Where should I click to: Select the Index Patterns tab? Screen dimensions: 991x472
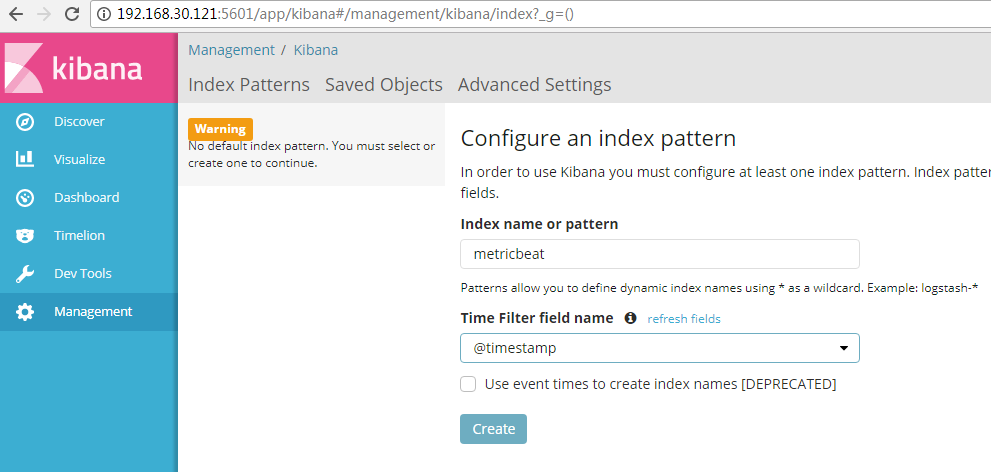click(x=249, y=85)
